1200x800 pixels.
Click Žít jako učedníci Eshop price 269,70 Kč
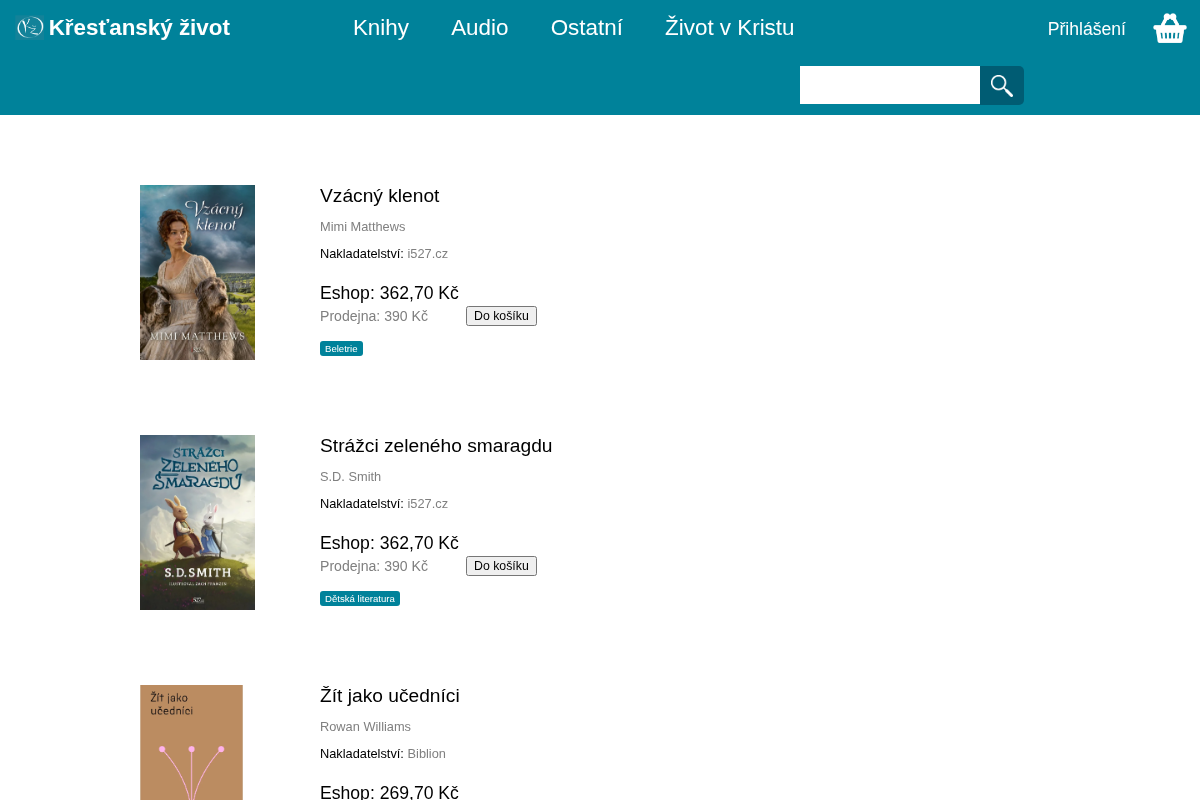pos(390,792)
